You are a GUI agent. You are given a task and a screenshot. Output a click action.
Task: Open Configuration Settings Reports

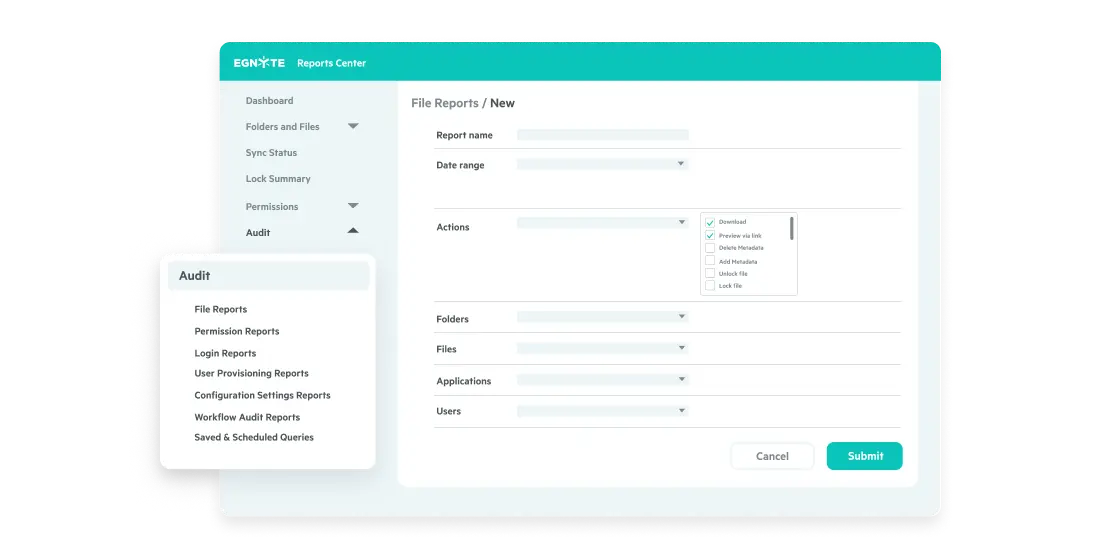262,395
